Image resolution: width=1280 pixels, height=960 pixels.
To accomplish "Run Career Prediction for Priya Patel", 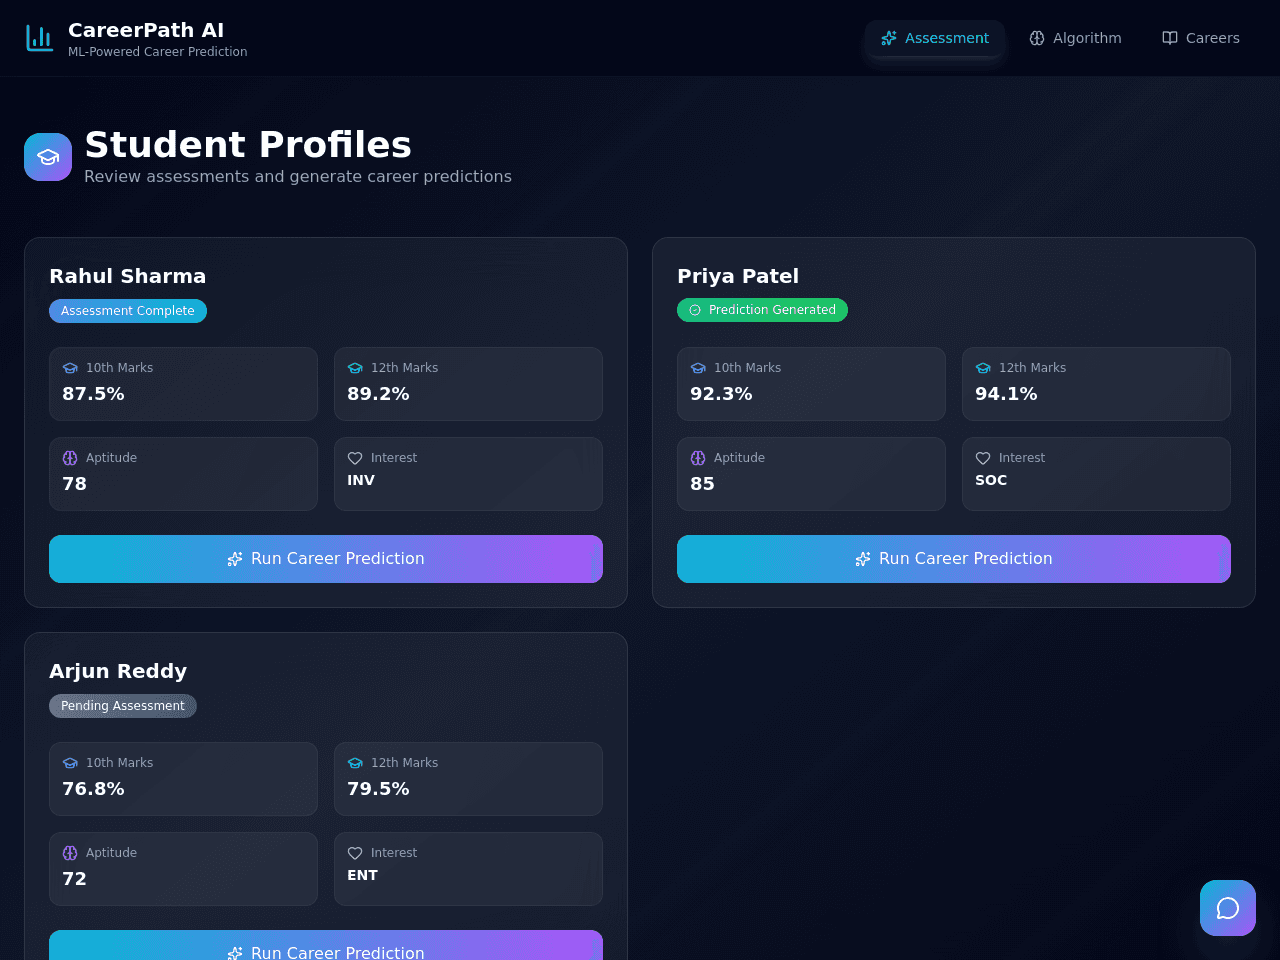I will (x=954, y=559).
